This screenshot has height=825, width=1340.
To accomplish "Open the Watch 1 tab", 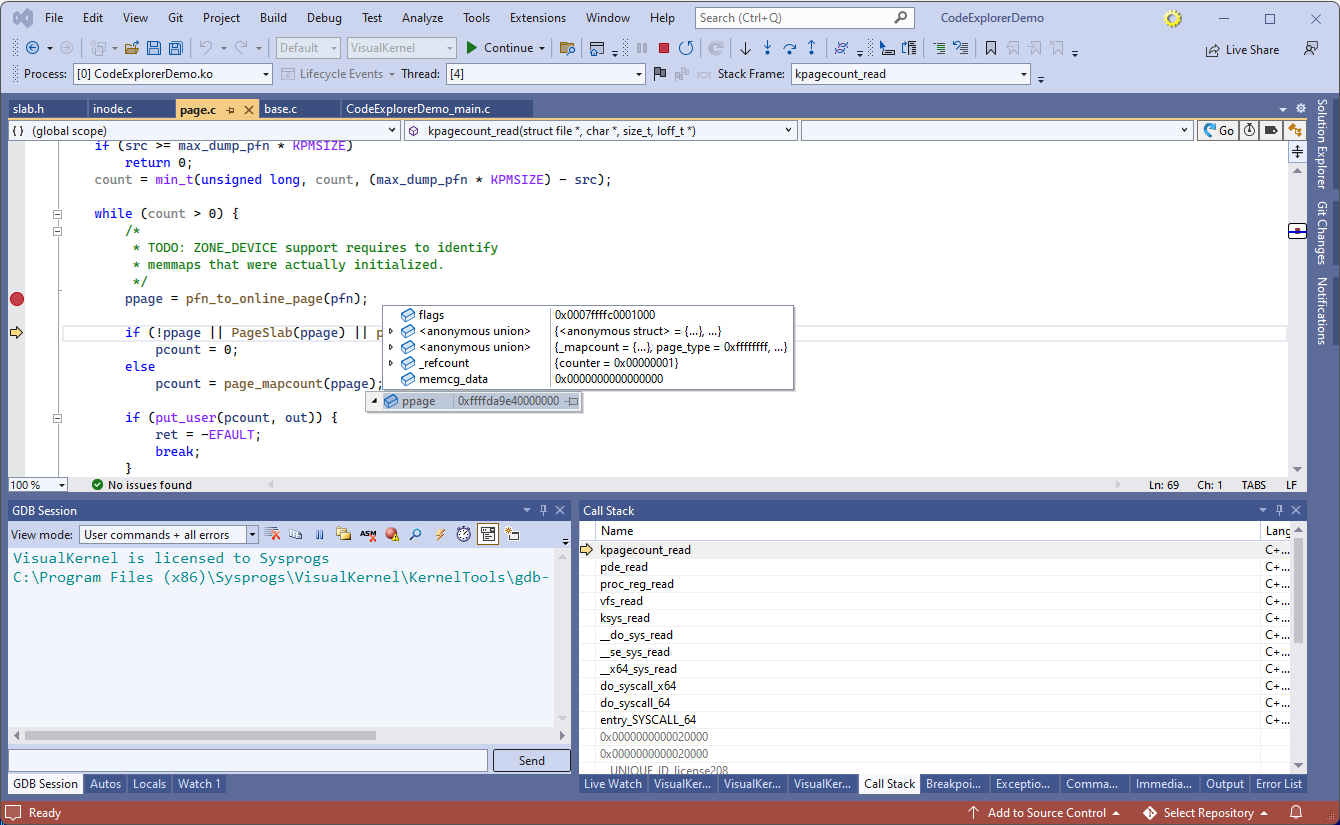I will coord(199,784).
